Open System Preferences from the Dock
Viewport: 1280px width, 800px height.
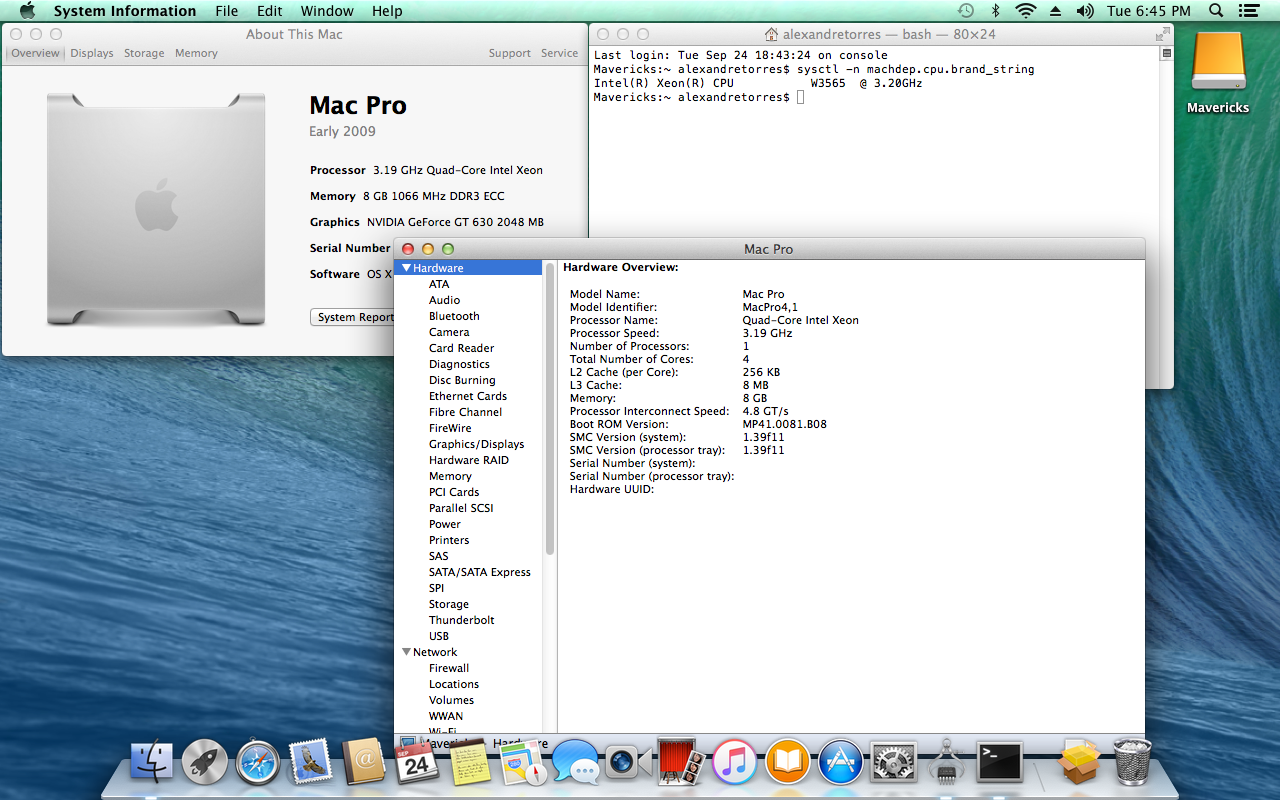click(x=894, y=763)
